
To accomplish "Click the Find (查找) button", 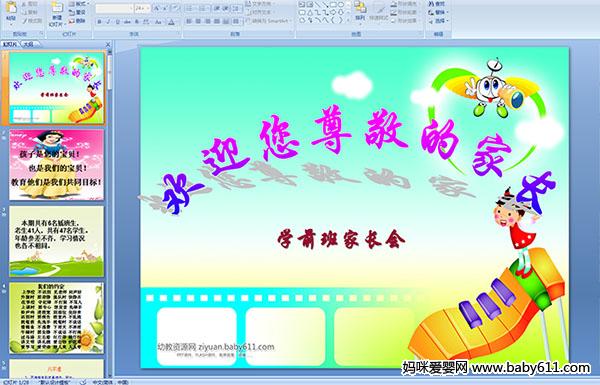I will coord(437,4).
